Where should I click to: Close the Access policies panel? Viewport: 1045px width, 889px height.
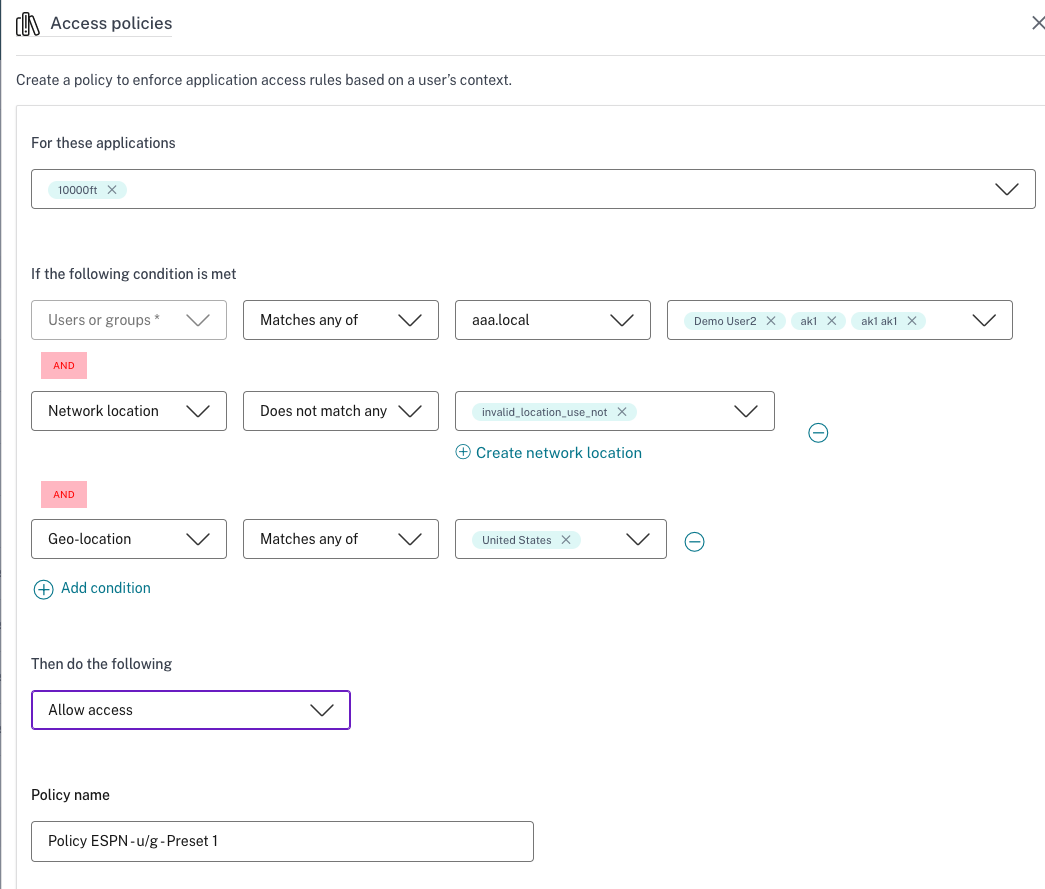[1037, 23]
